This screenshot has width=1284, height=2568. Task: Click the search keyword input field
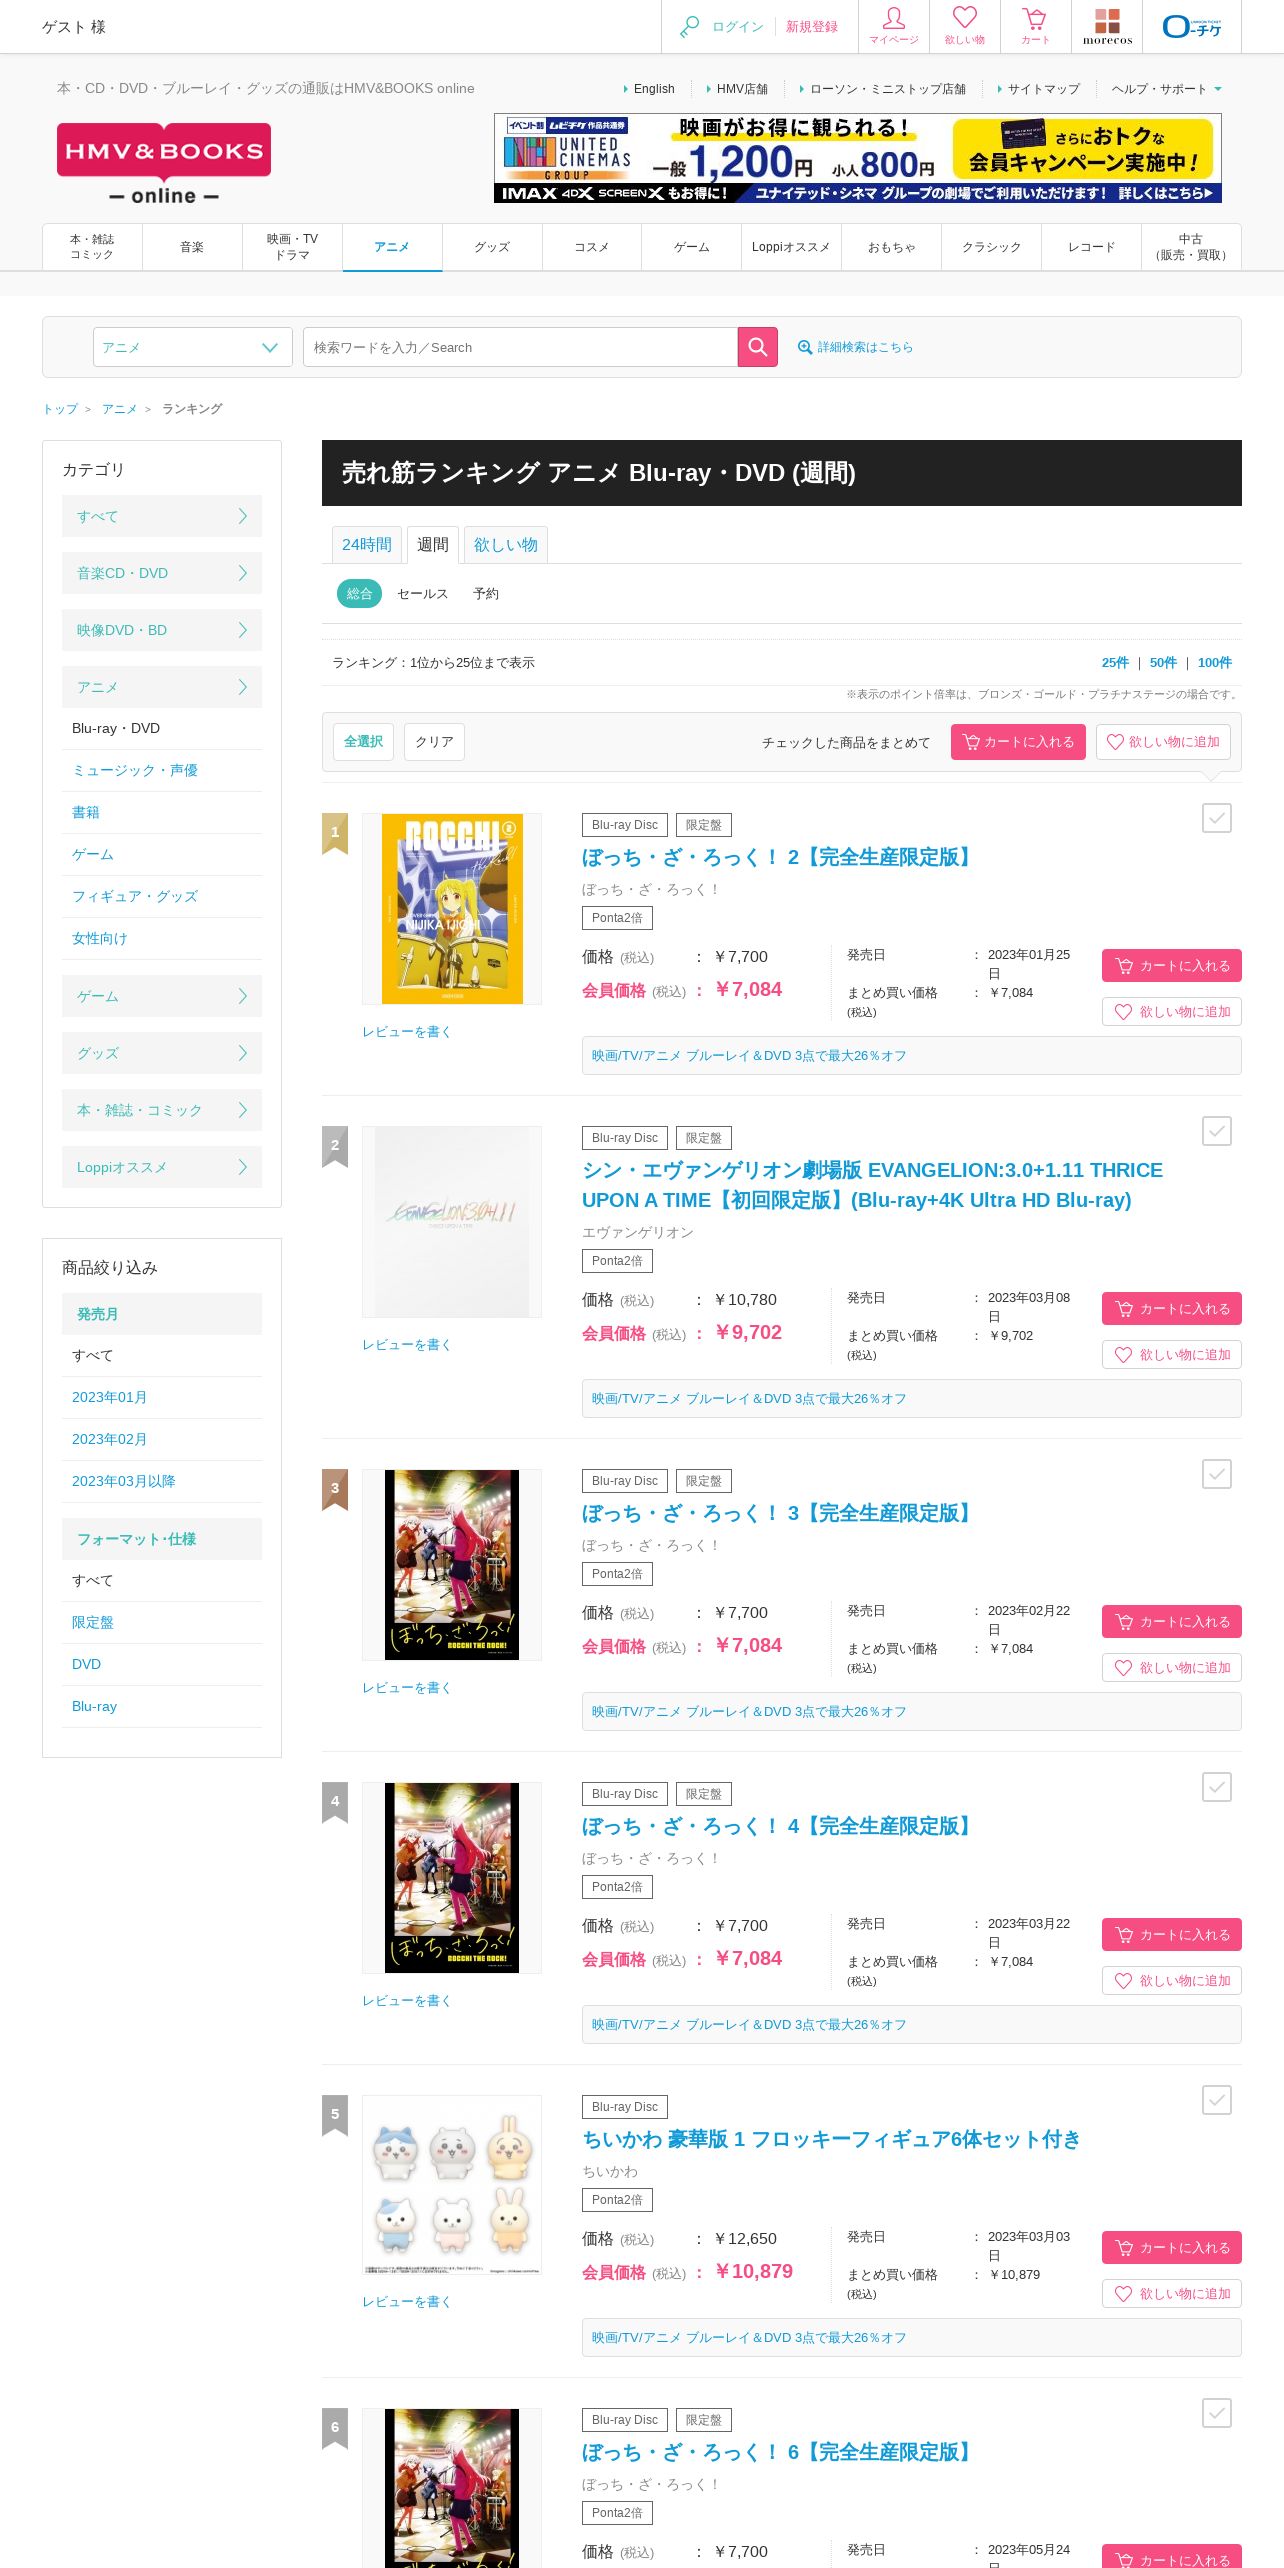click(x=520, y=347)
